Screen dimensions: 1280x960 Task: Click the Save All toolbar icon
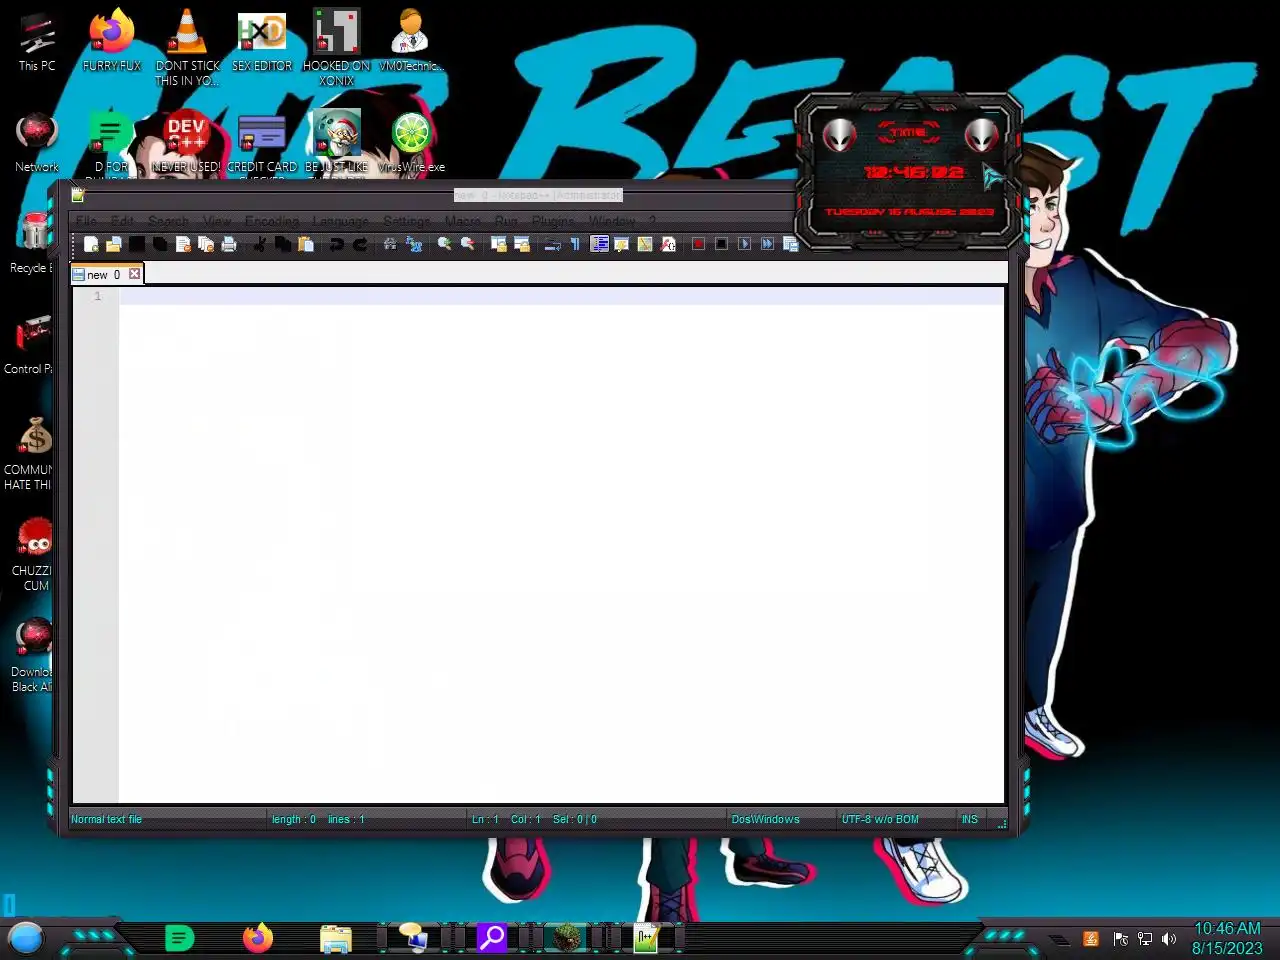(x=160, y=244)
